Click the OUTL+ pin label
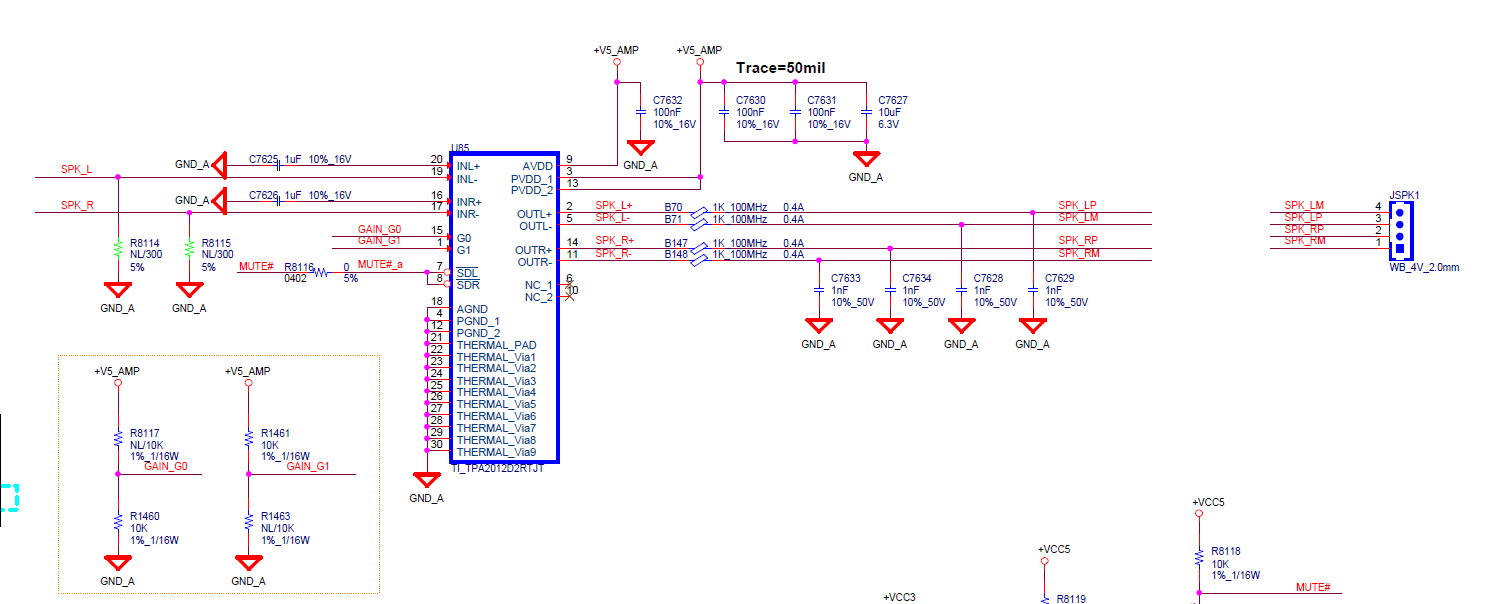1496x604 pixels. coord(534,213)
